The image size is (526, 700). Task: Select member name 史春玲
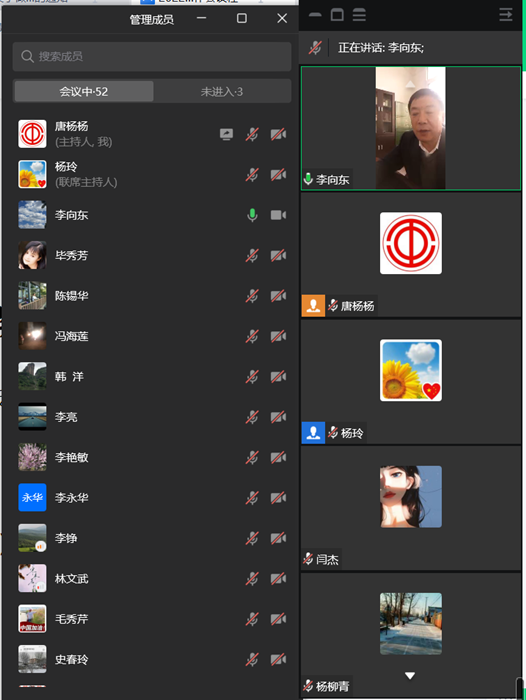pyautogui.click(x=71, y=659)
